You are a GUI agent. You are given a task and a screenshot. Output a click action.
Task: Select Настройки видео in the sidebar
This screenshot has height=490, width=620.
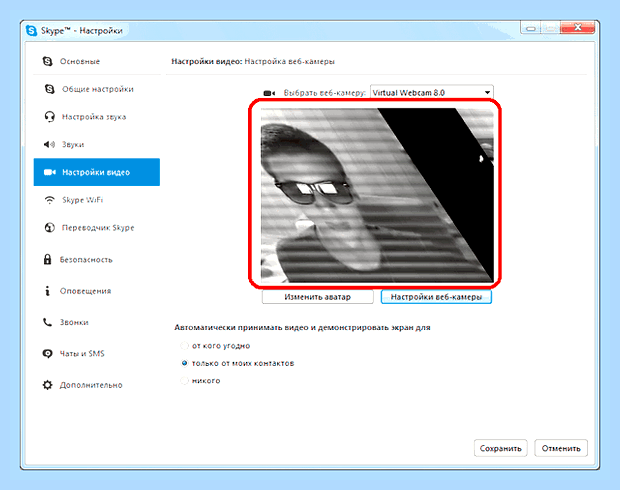click(97, 172)
